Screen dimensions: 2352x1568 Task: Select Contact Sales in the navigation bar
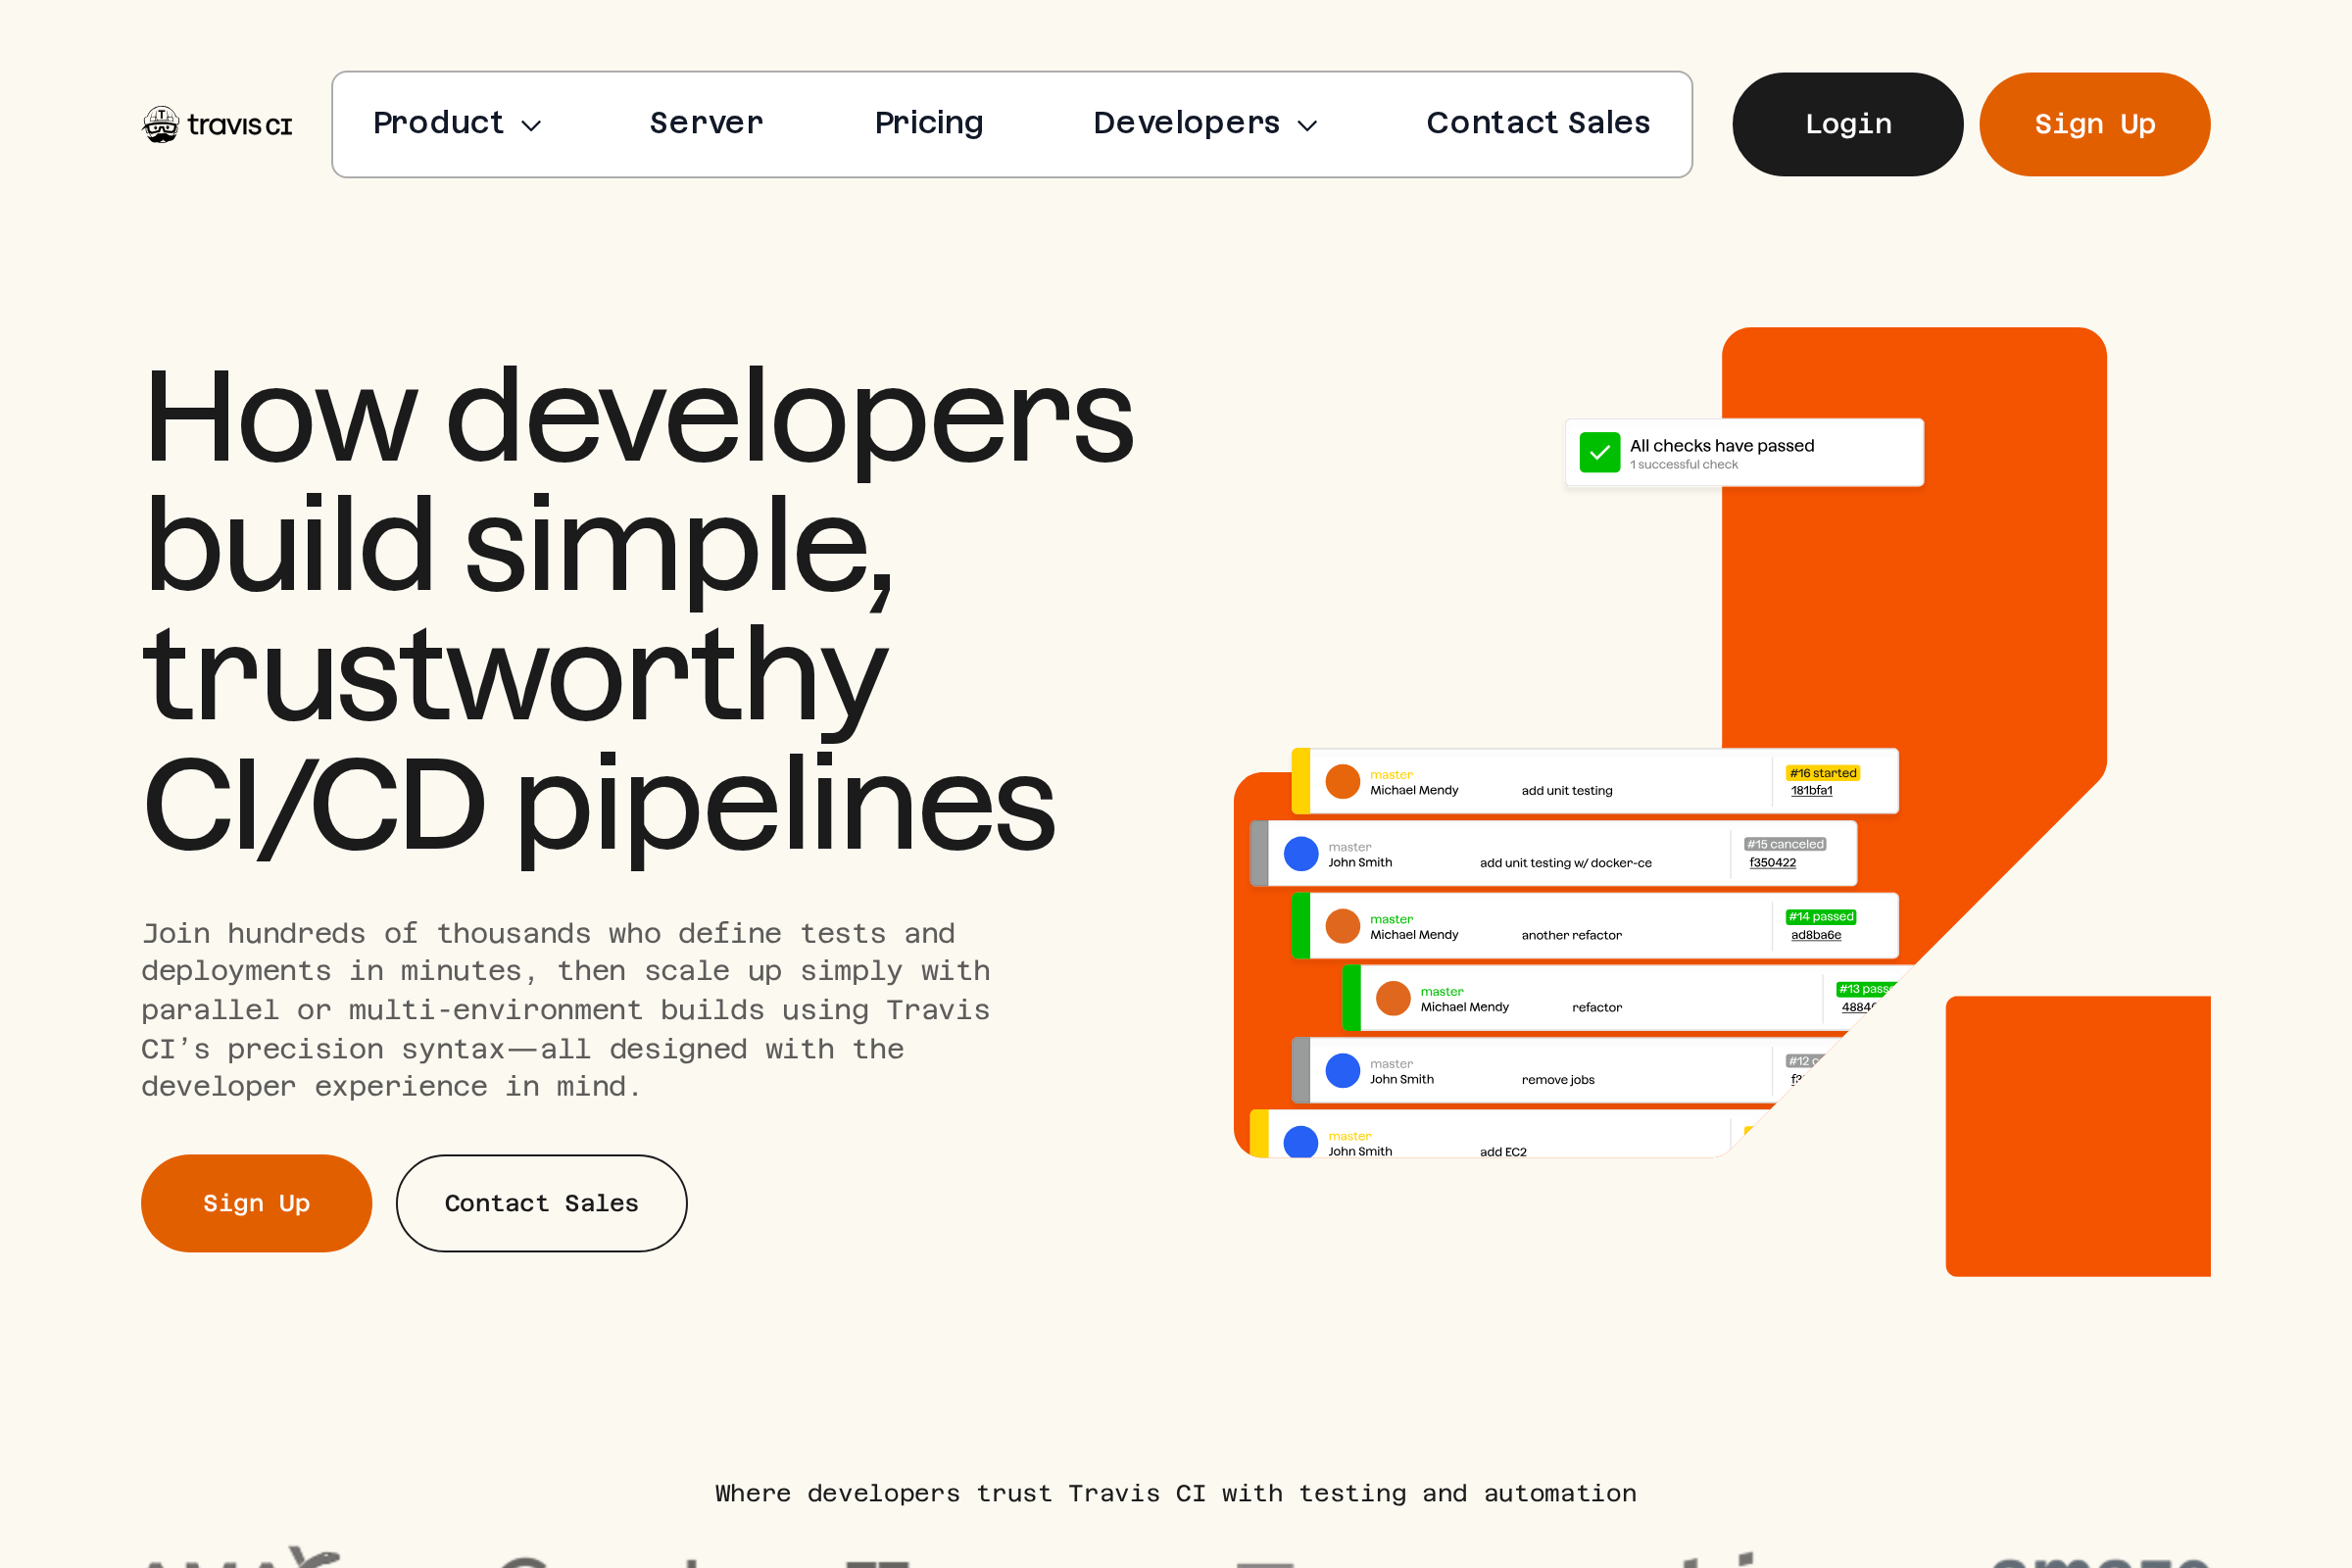tap(1538, 123)
